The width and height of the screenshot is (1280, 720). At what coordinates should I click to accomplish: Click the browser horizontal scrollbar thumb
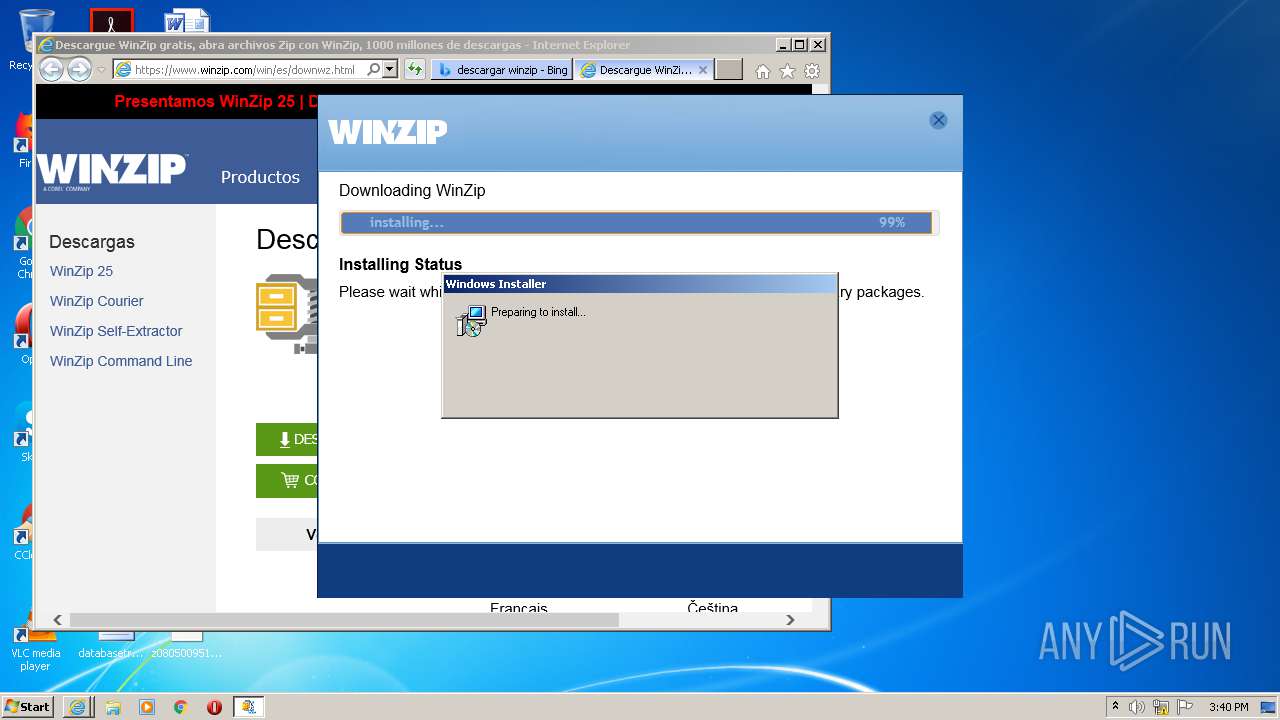(344, 620)
